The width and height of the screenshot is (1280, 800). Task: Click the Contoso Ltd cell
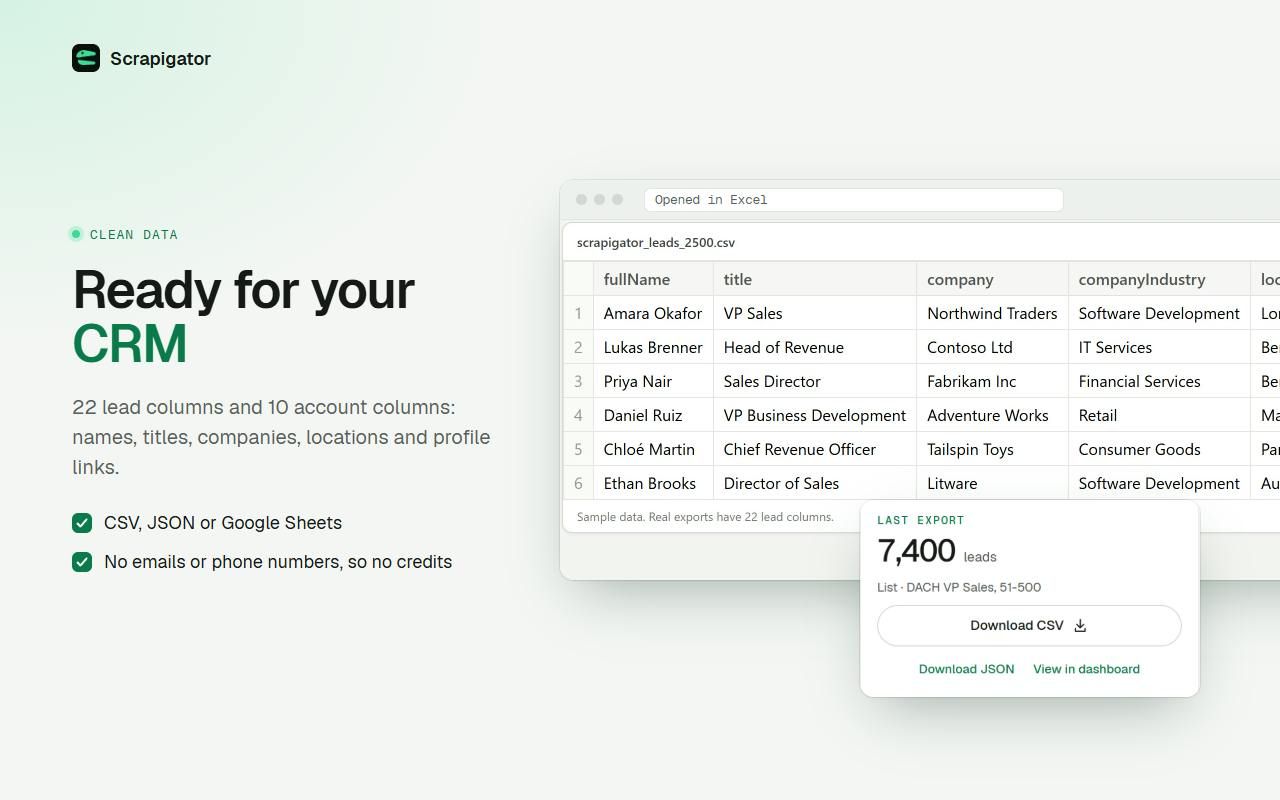point(992,347)
